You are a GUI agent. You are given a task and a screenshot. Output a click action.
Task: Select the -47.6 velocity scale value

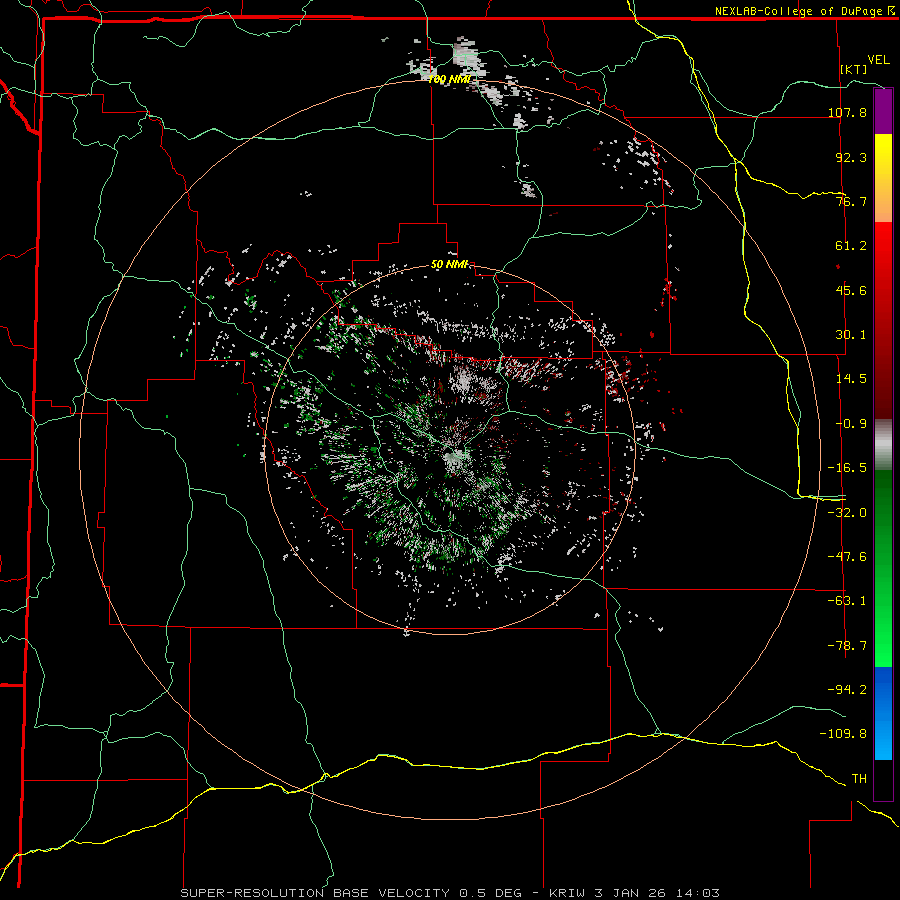pos(847,557)
